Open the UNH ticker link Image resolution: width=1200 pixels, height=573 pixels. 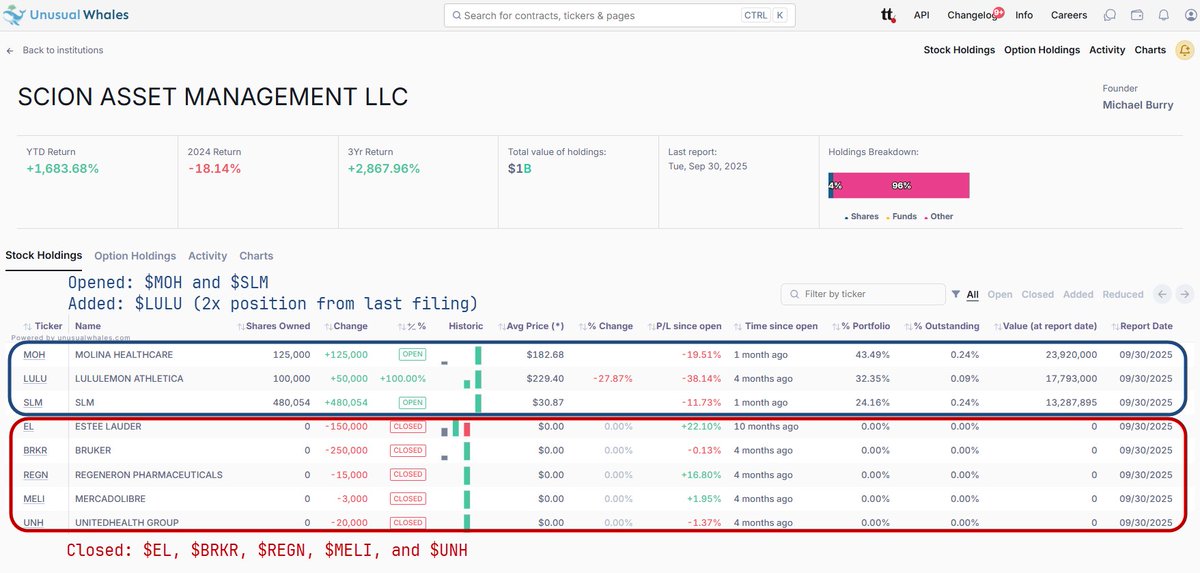pyautogui.click(x=34, y=523)
